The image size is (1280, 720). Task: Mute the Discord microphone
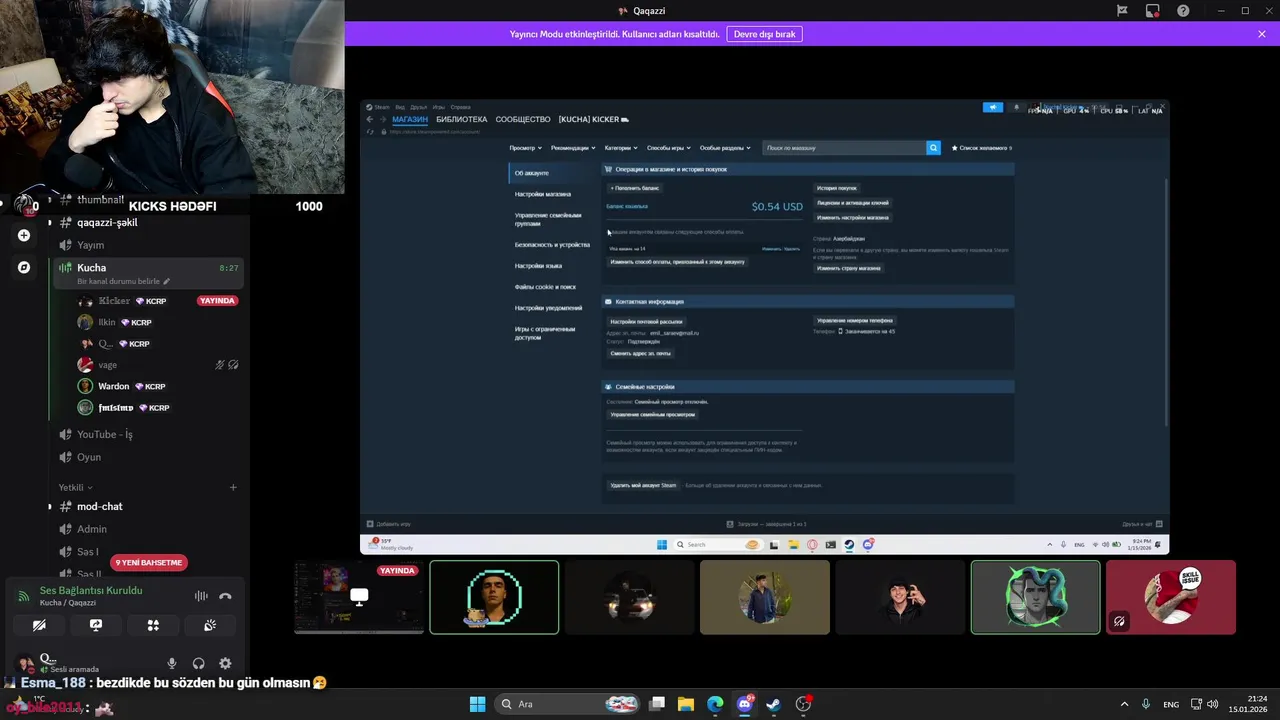click(x=172, y=663)
